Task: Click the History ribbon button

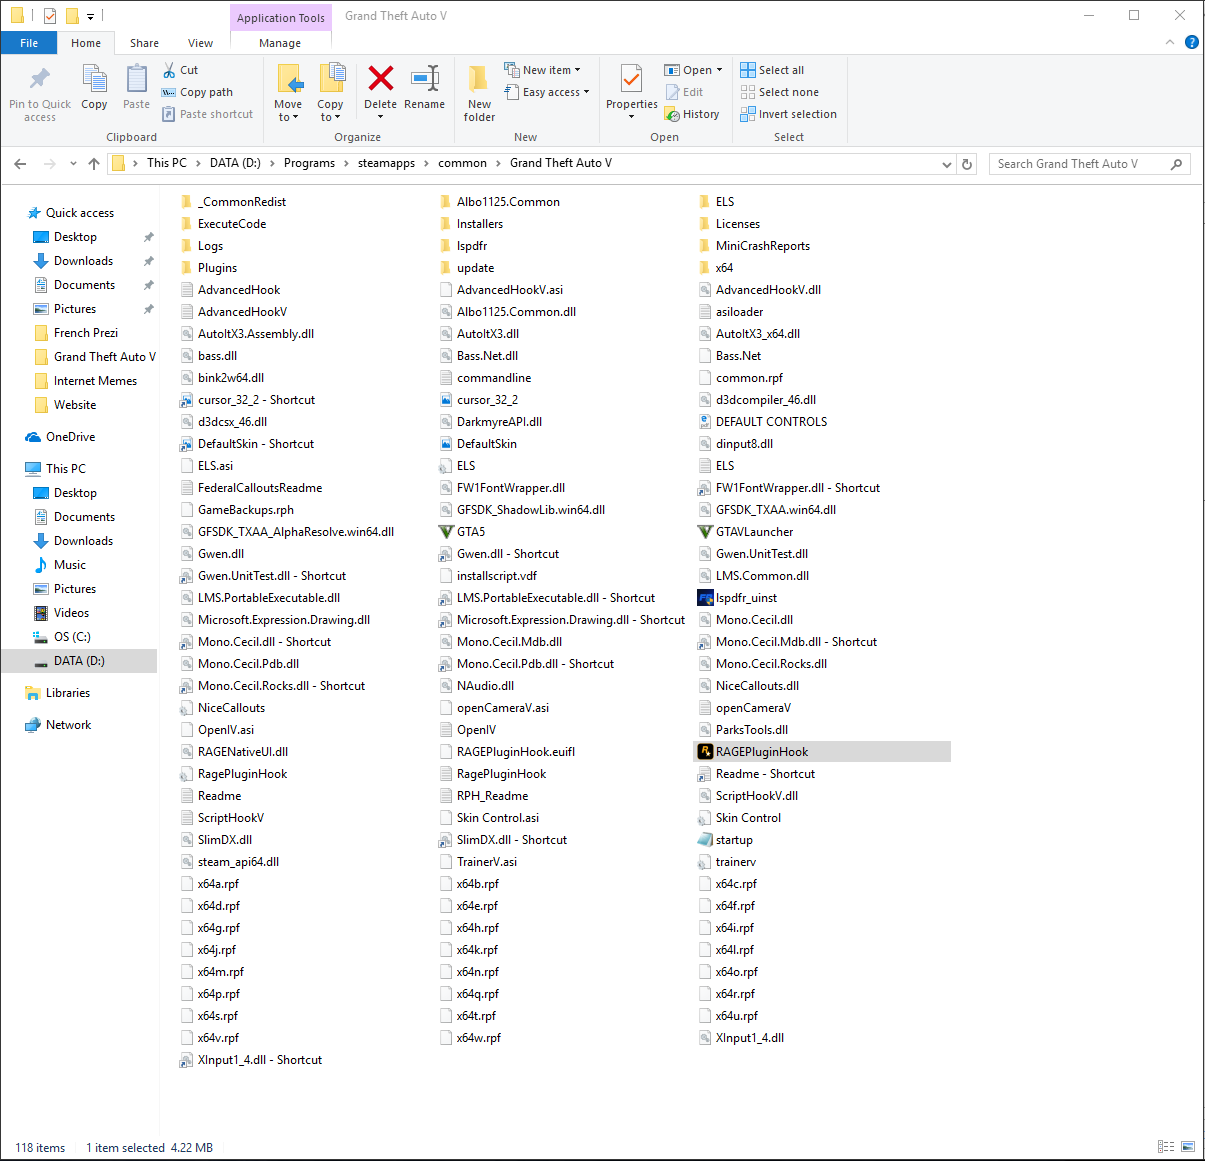Action: click(x=692, y=114)
